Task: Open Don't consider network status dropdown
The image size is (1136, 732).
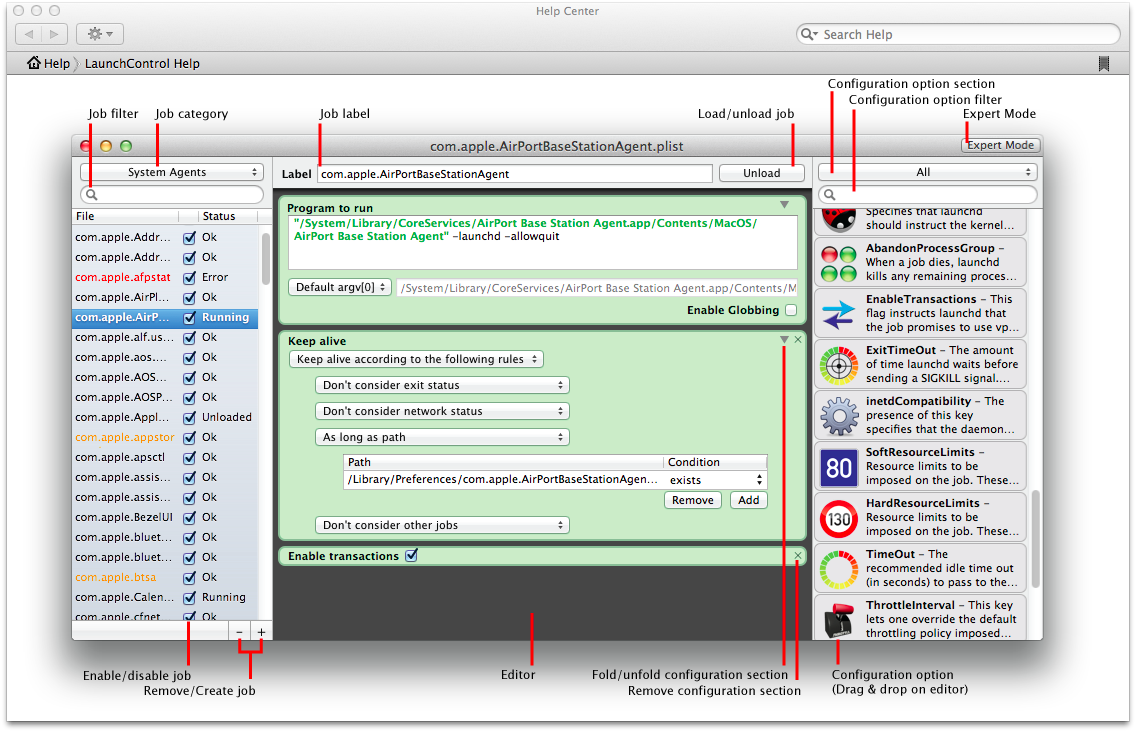Action: click(442, 411)
